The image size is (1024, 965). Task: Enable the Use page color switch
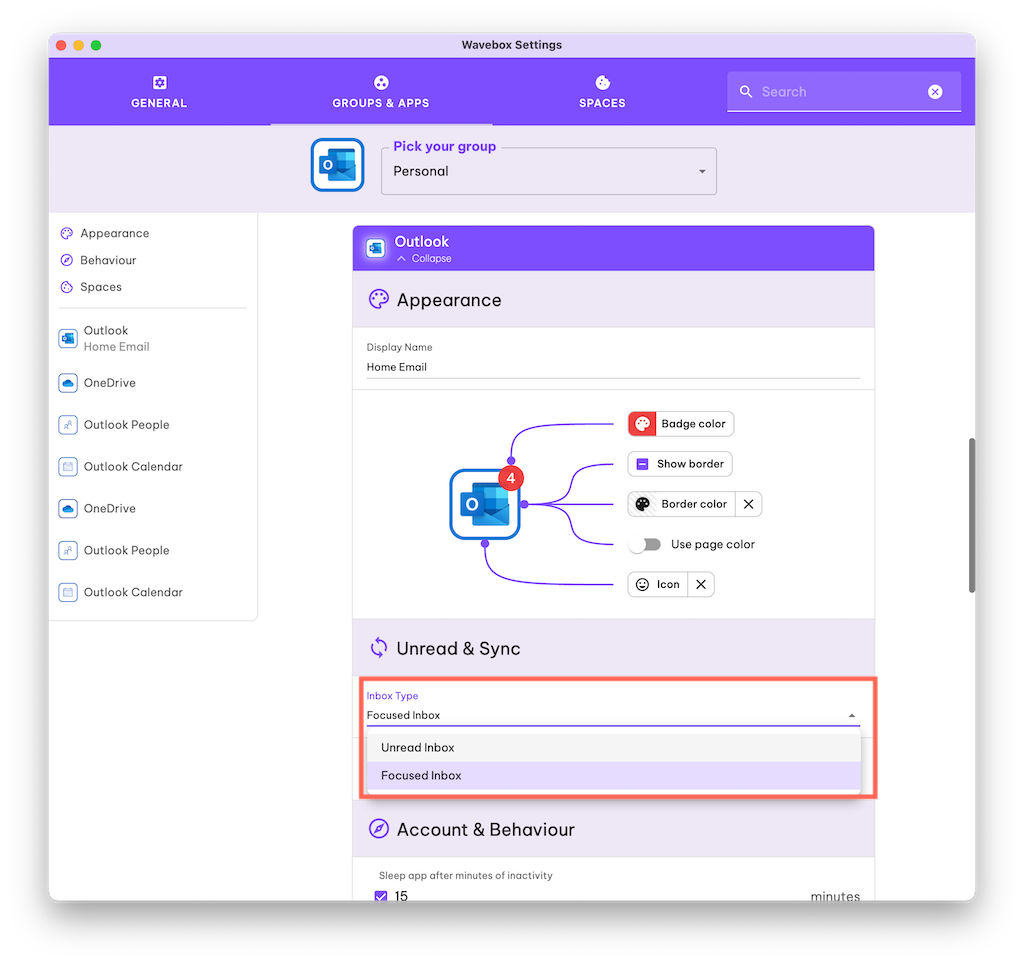[x=645, y=545]
